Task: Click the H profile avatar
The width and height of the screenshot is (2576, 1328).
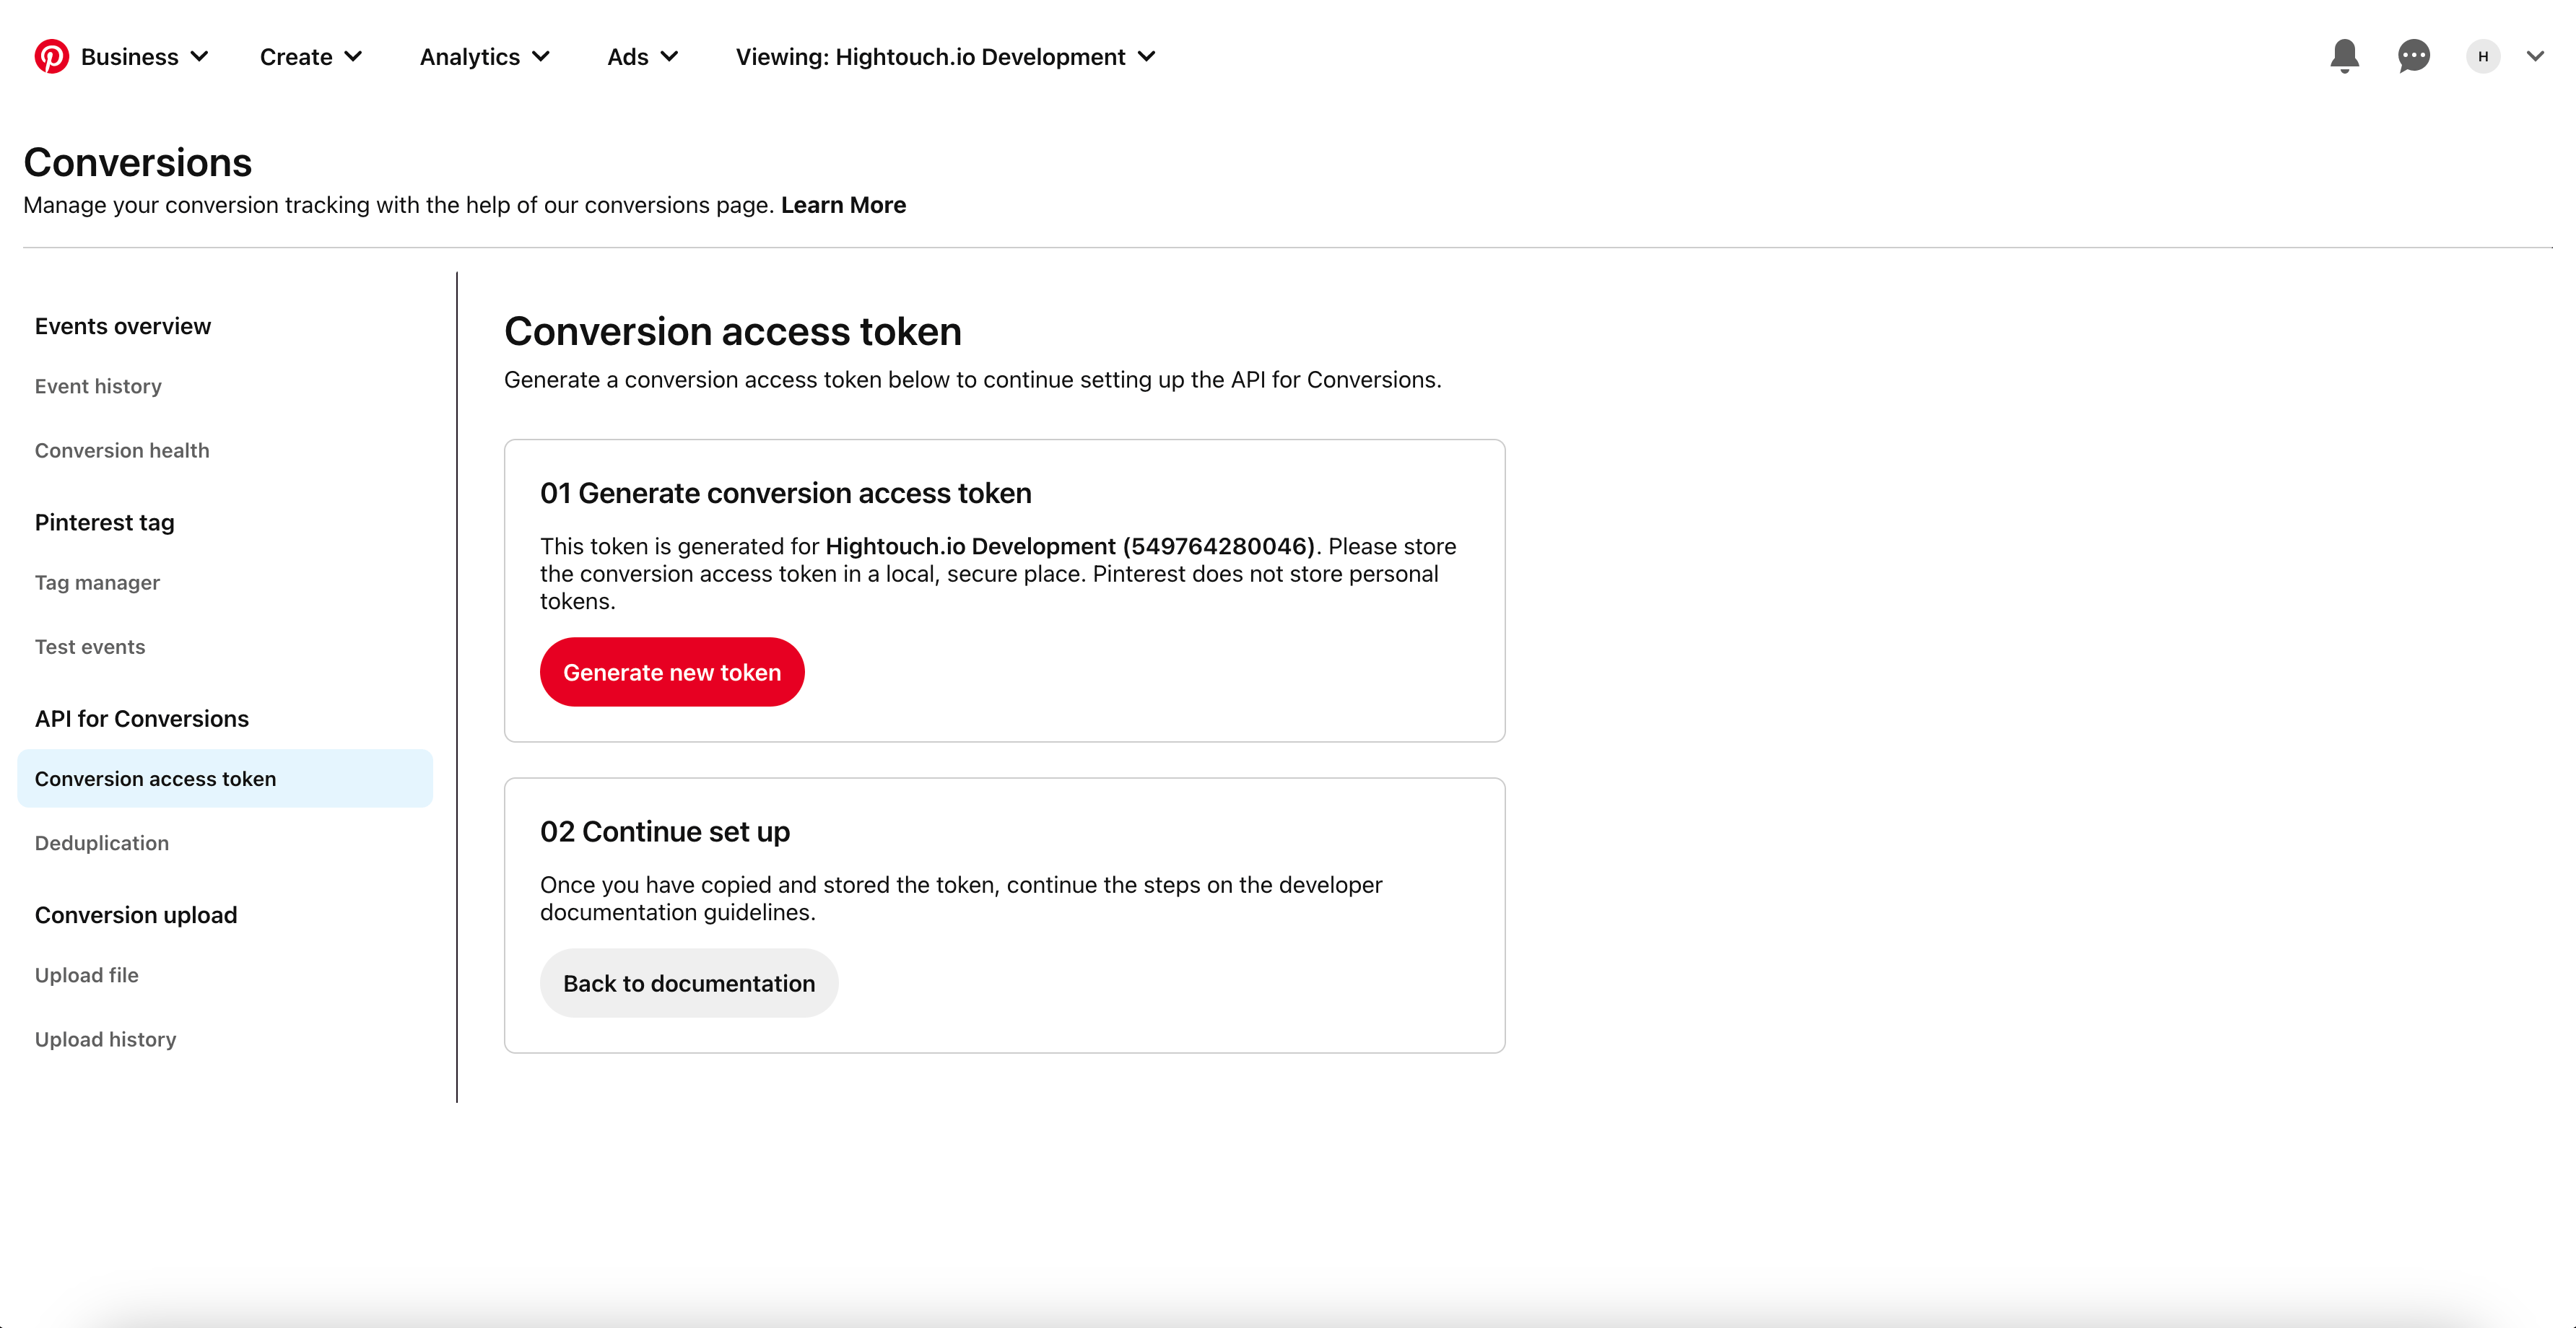Action: point(2483,56)
